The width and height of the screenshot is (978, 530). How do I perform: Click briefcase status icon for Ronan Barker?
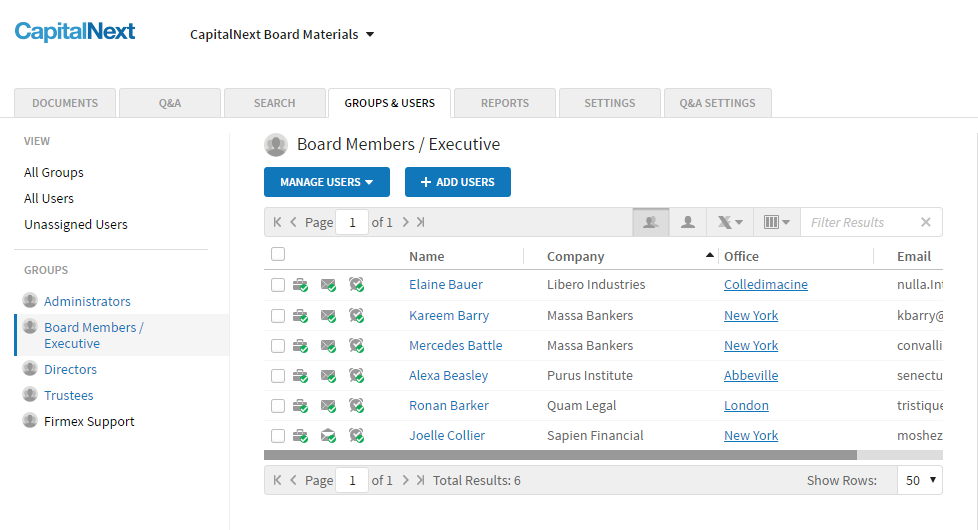[x=300, y=406]
